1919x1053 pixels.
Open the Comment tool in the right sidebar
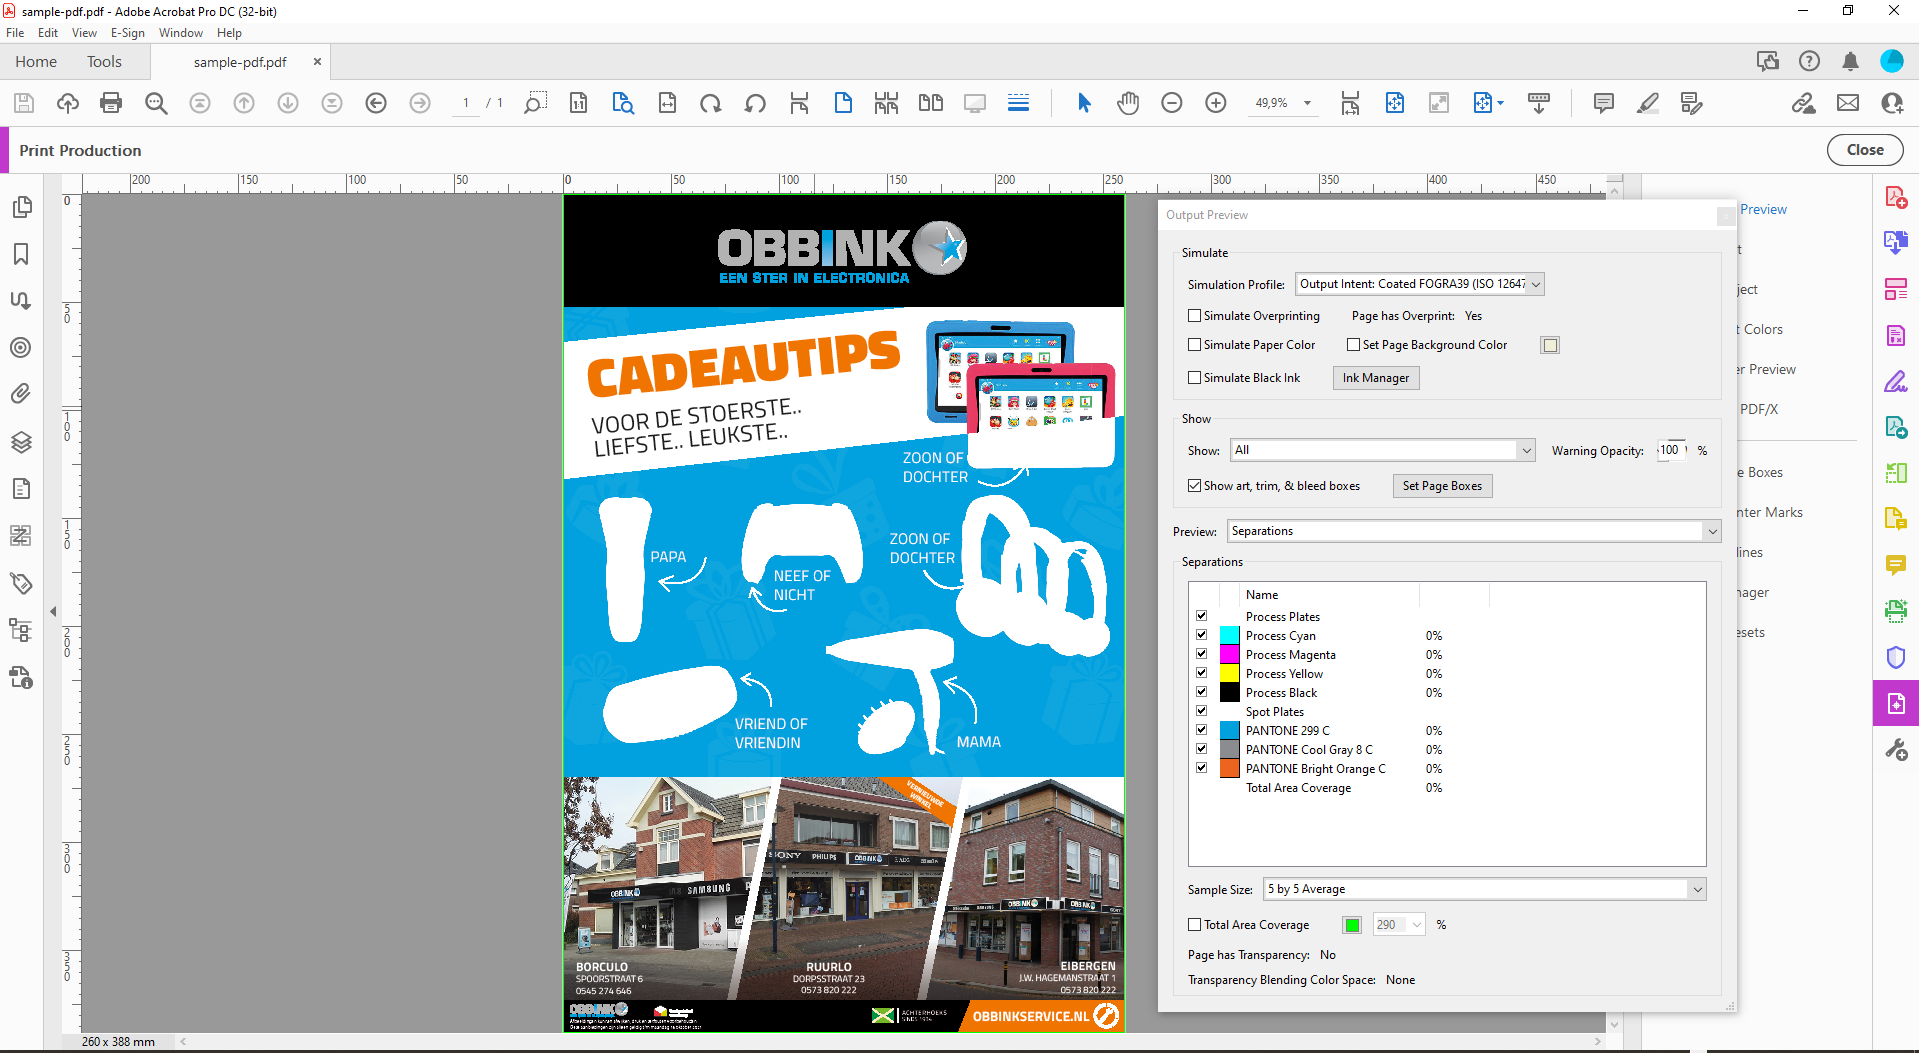click(1896, 565)
